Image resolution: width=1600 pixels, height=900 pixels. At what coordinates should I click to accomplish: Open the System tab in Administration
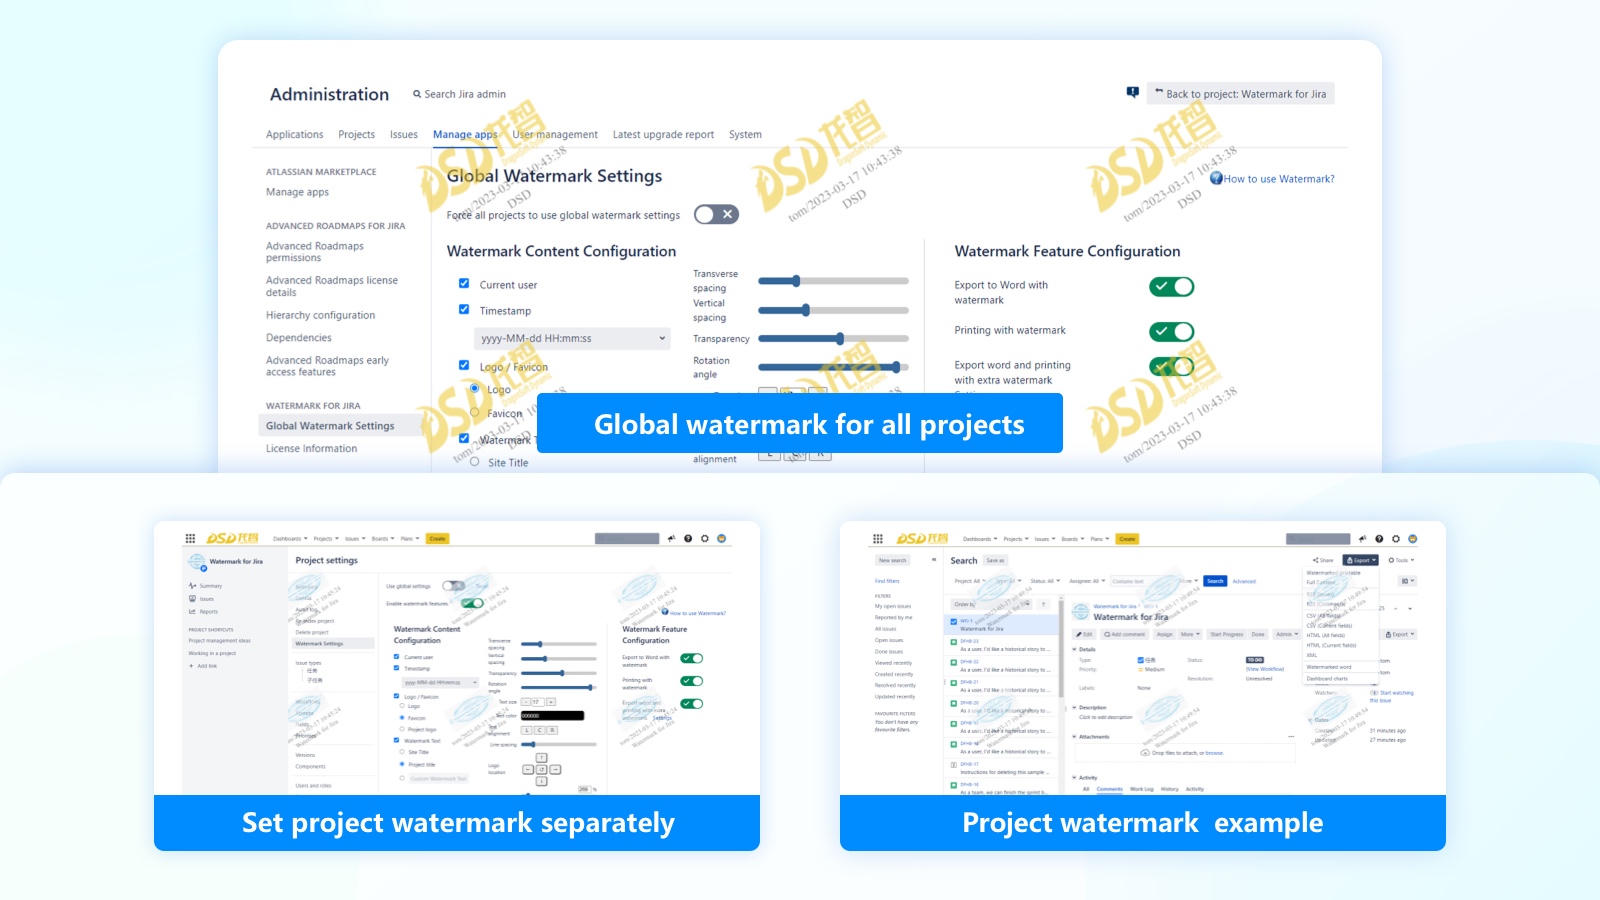[x=745, y=135]
